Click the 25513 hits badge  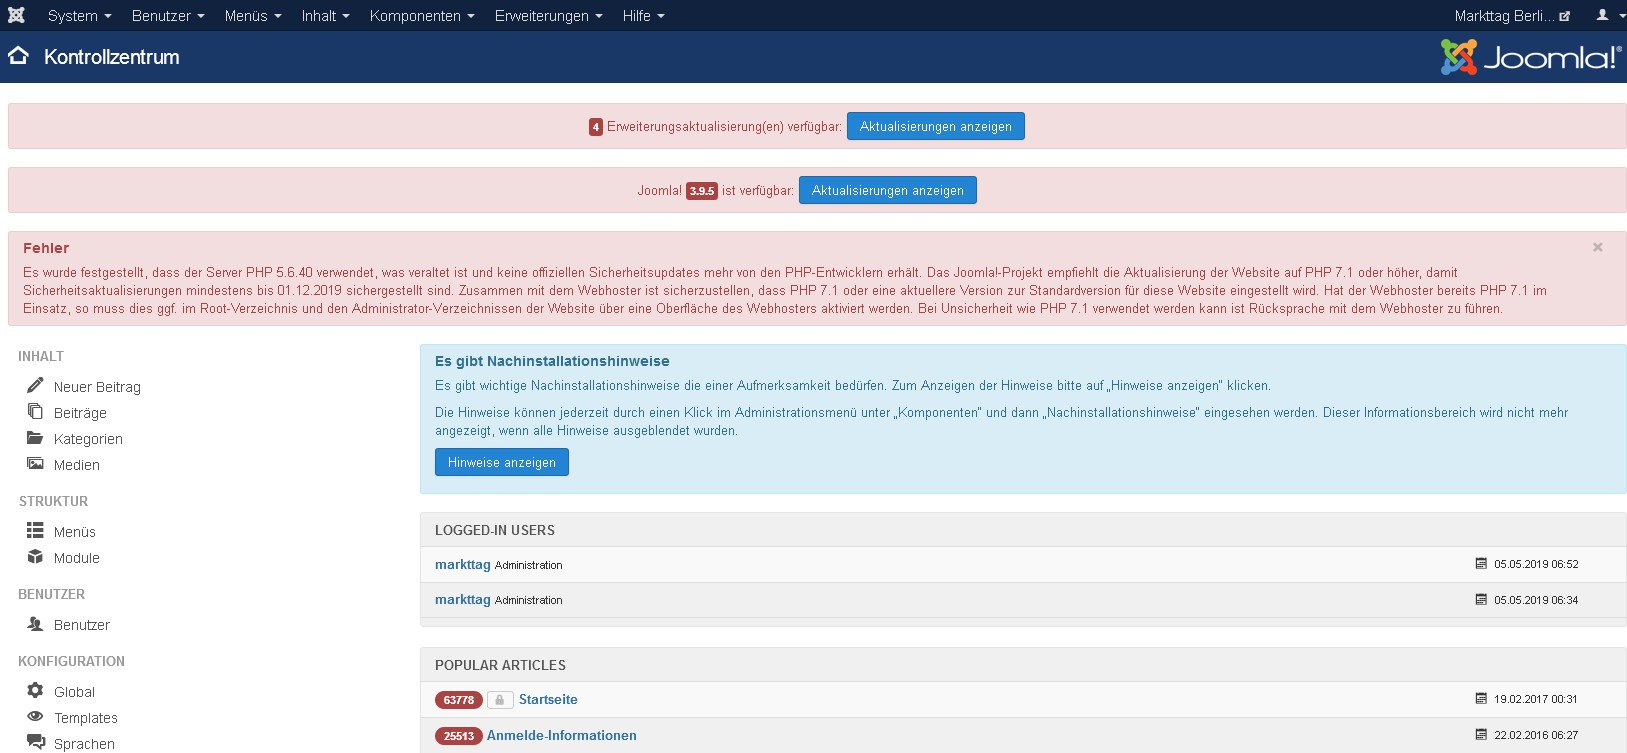[x=459, y=736]
